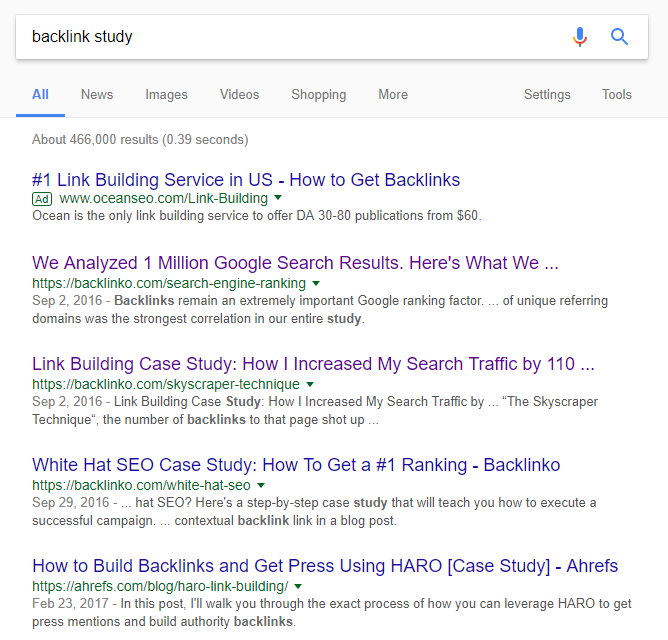Open 'White Hat SEO Case Study' result
Viewport: 668px width, 640px height.
(296, 465)
